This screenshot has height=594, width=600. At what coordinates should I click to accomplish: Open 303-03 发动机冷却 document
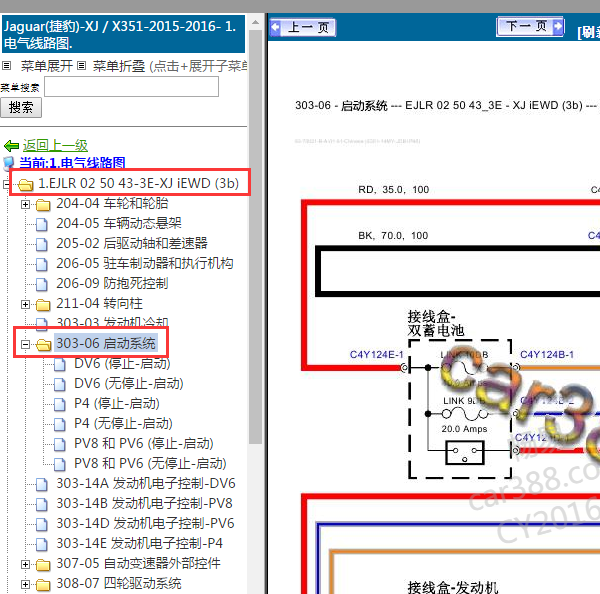click(x=112, y=322)
